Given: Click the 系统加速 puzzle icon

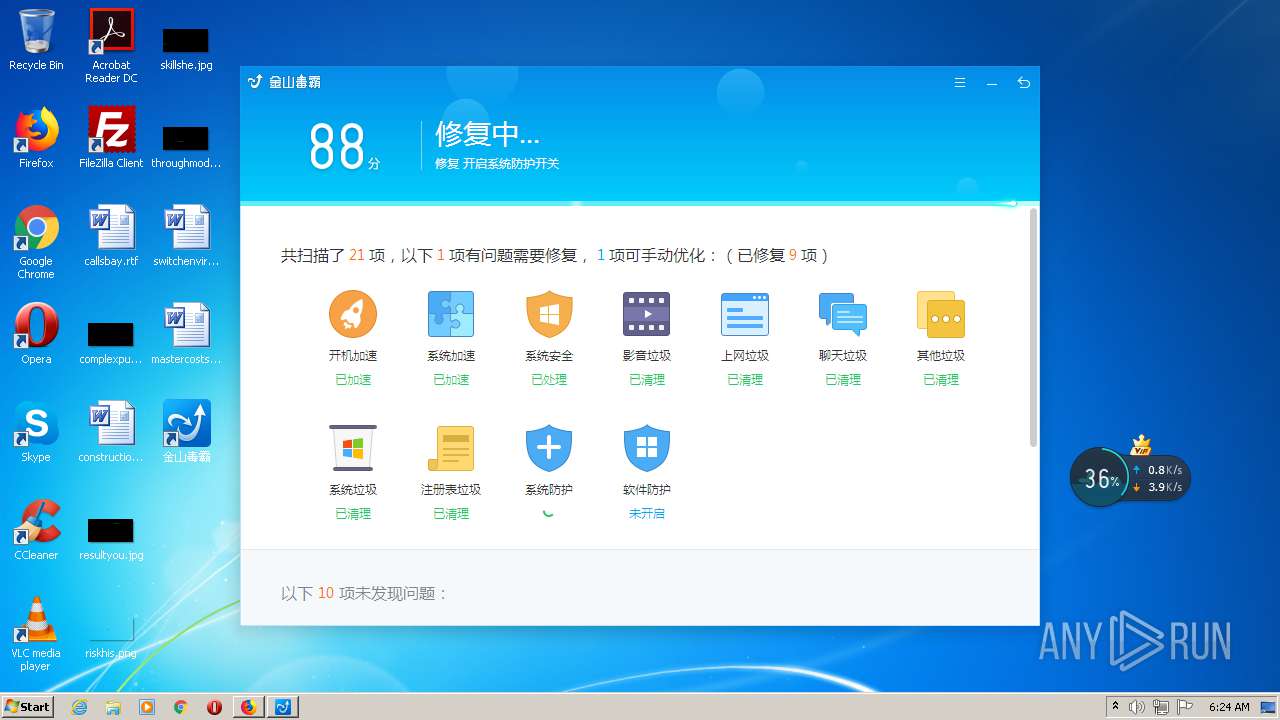Looking at the screenshot, I should point(451,314).
